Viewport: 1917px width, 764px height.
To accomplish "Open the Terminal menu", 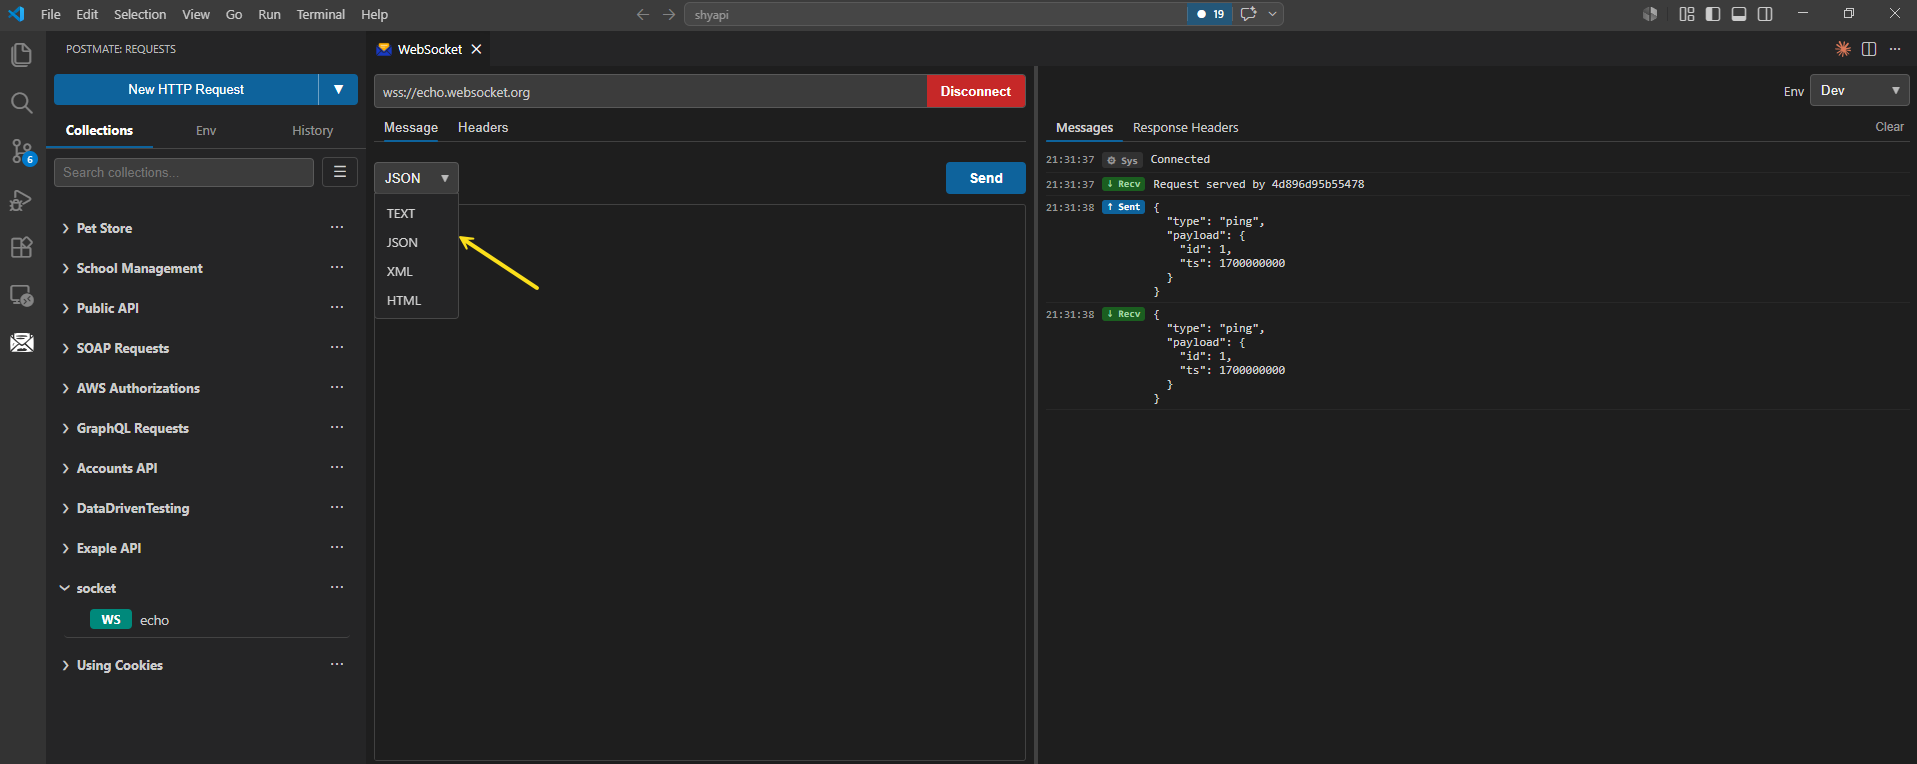I will 320,14.
